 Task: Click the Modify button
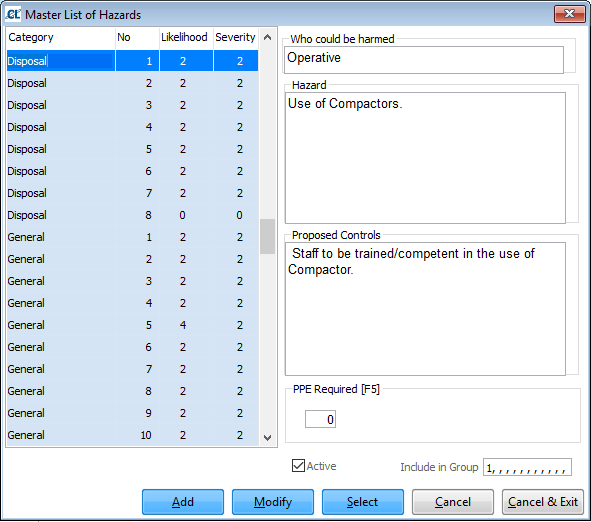tap(273, 502)
